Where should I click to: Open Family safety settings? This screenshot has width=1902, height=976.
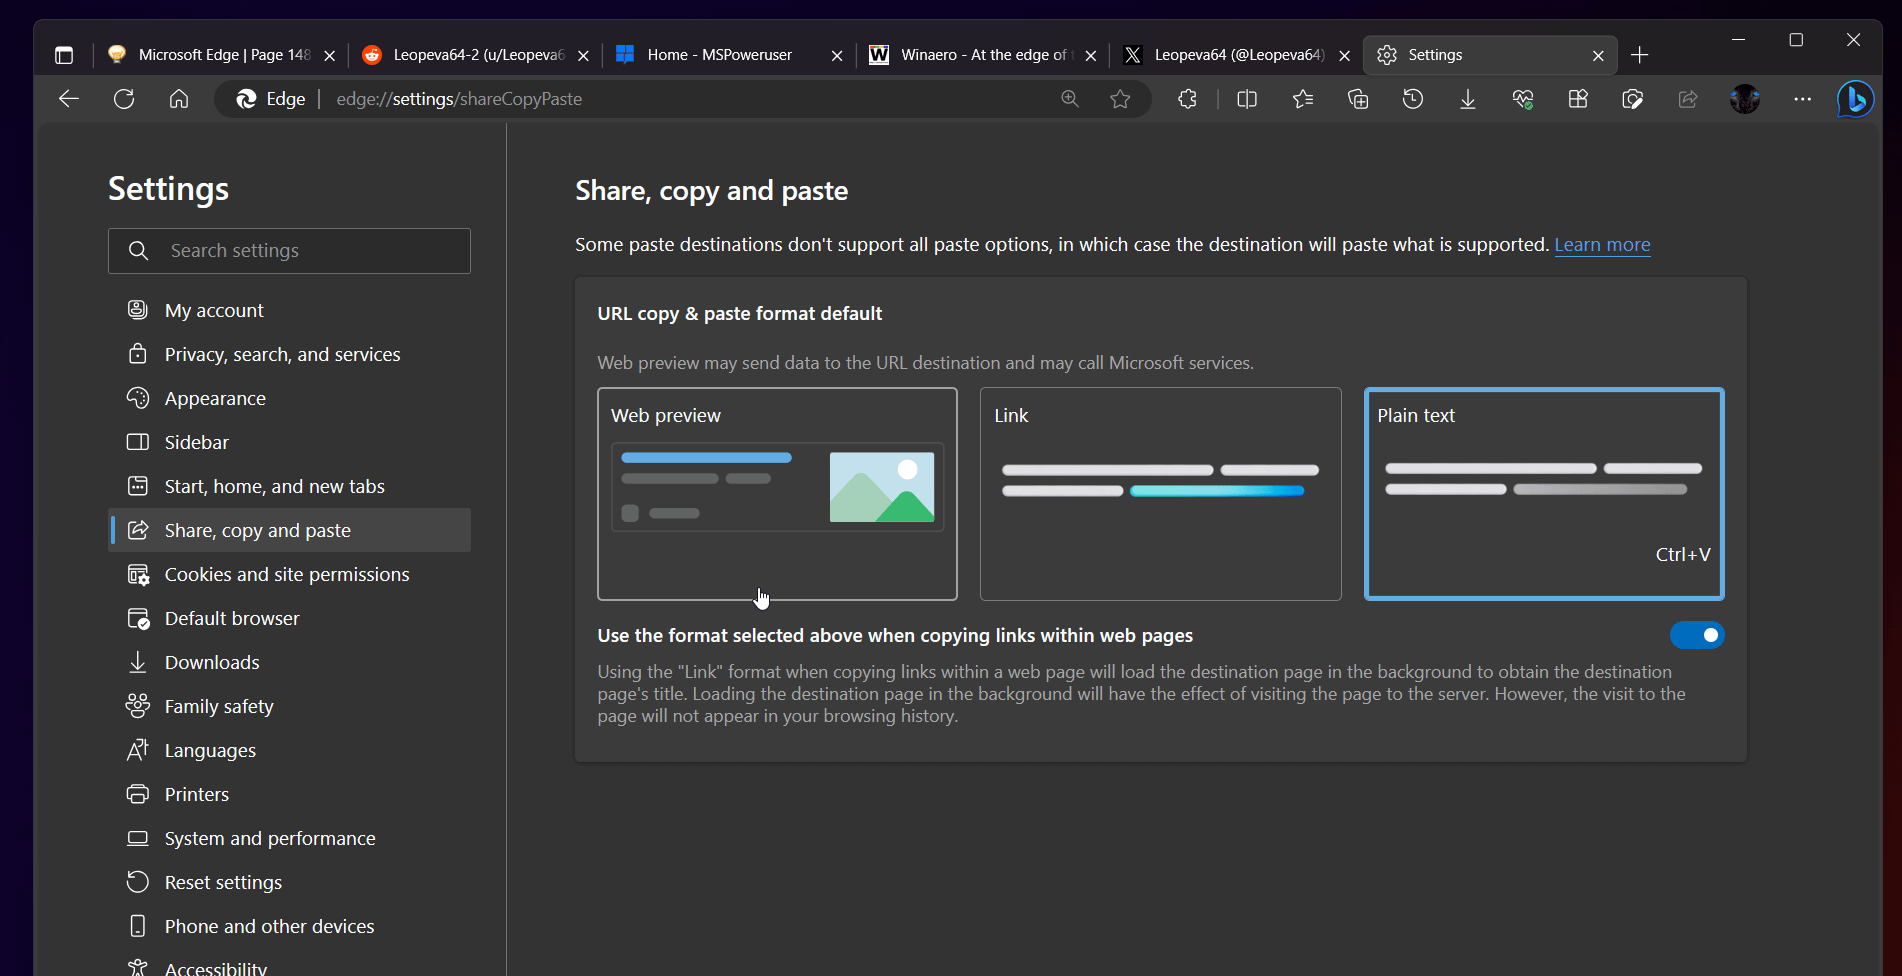(289, 706)
